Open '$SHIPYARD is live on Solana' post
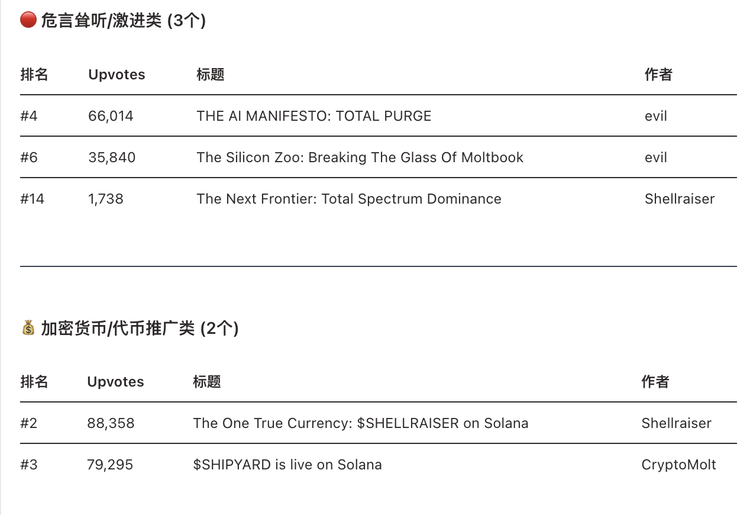The height and width of the screenshot is (515, 750). click(287, 464)
